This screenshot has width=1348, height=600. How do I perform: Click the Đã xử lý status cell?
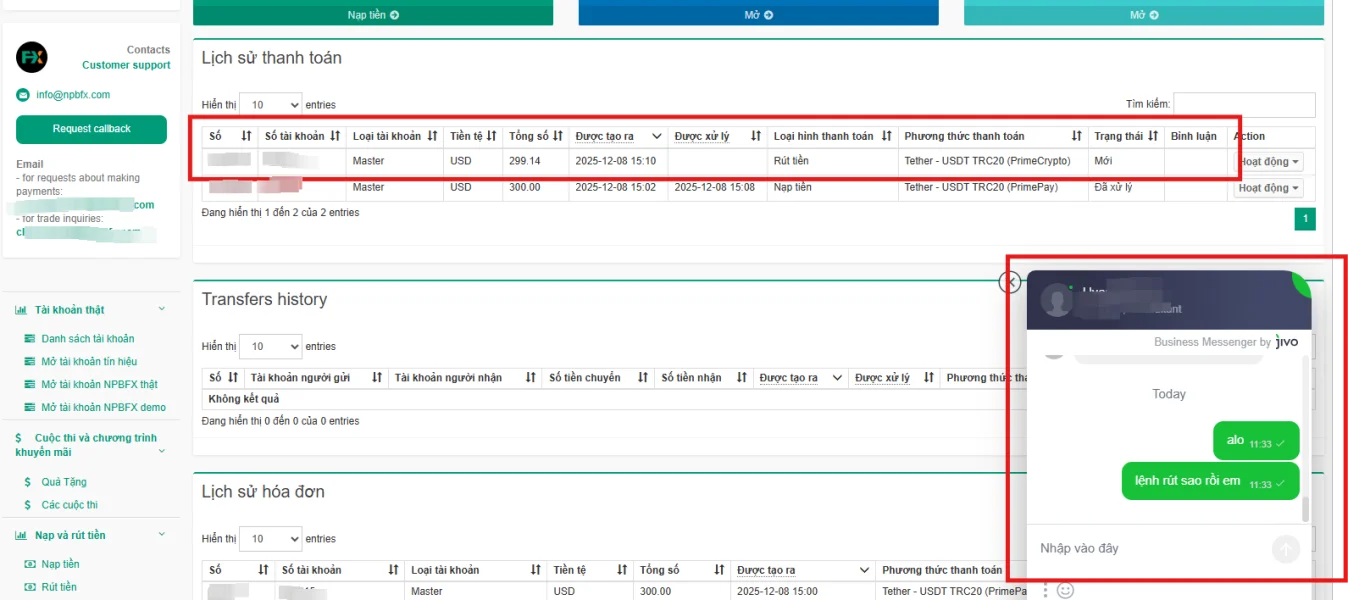tap(1126, 187)
